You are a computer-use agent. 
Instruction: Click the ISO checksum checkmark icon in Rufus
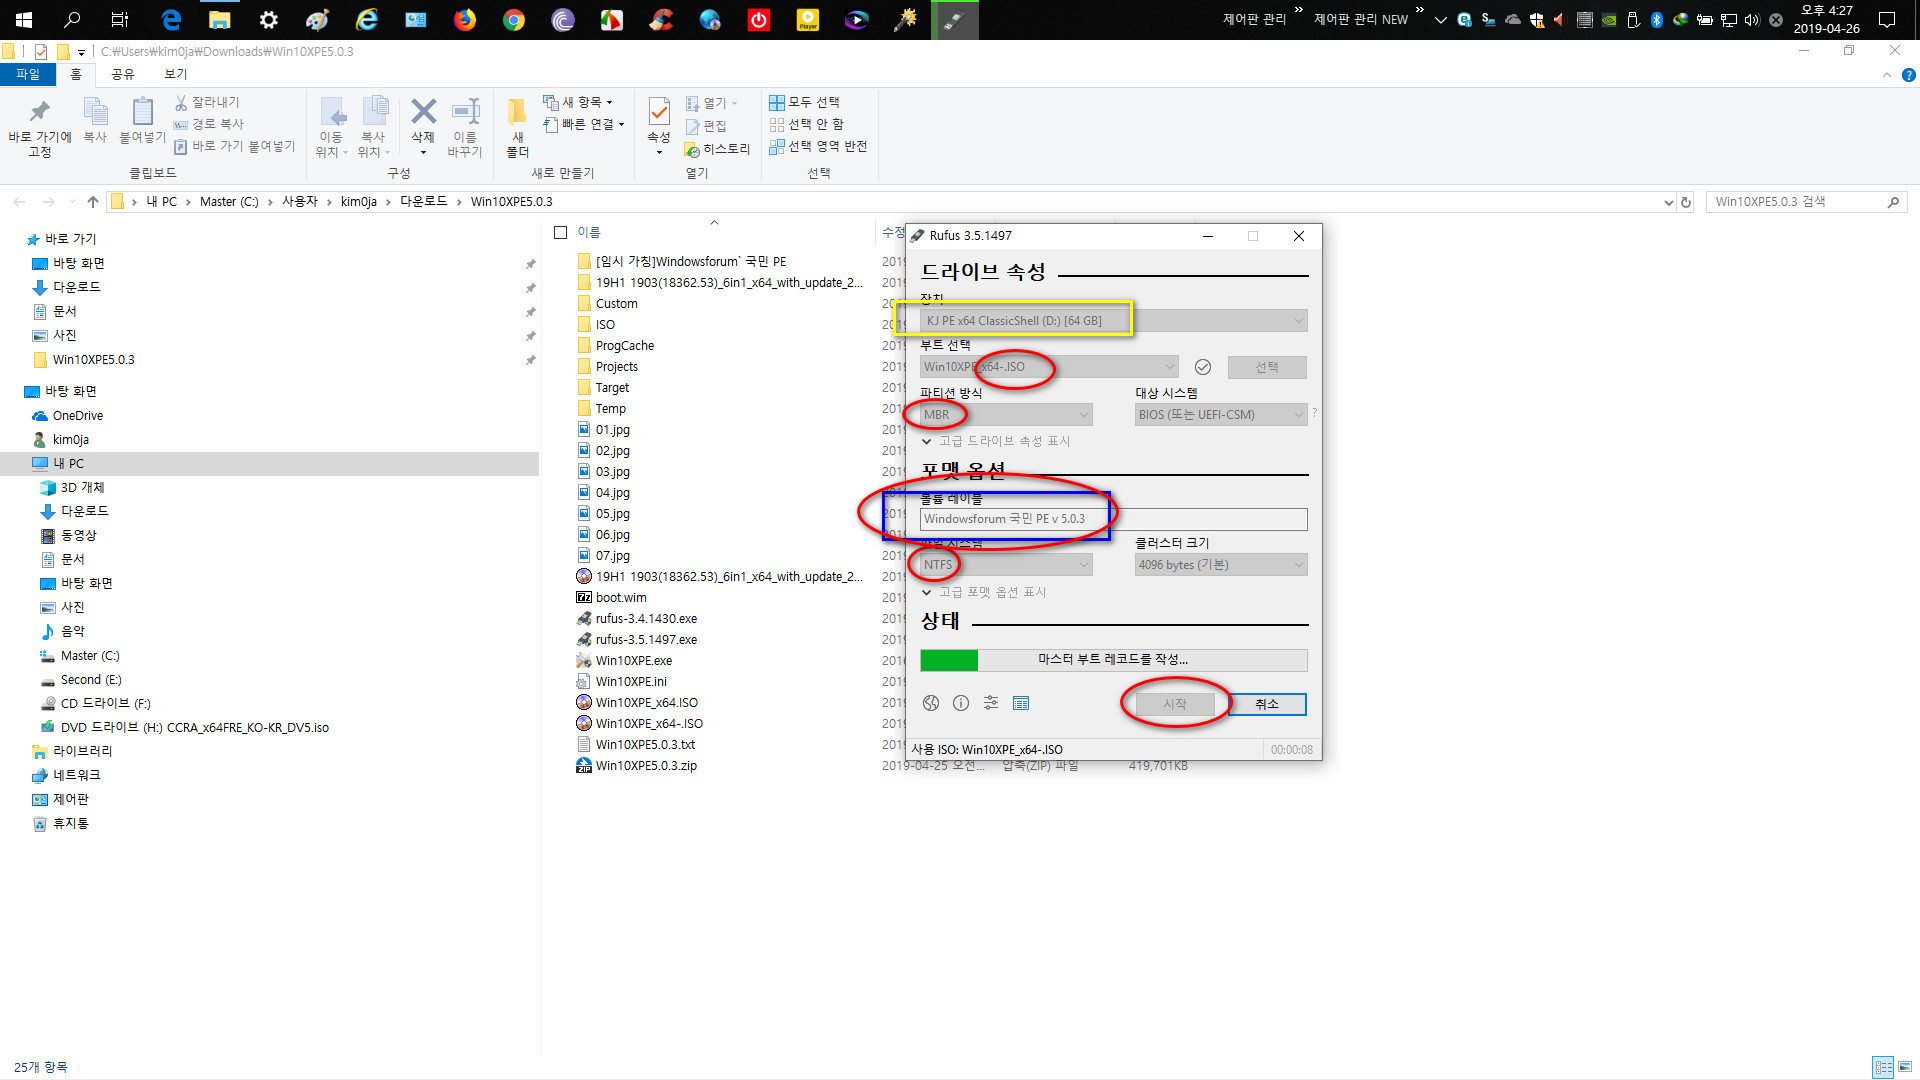1203,367
